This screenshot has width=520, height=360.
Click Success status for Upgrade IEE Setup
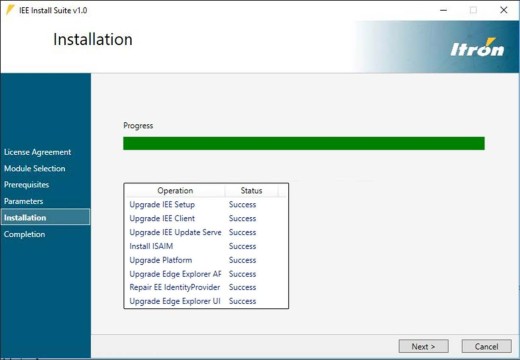click(x=242, y=204)
